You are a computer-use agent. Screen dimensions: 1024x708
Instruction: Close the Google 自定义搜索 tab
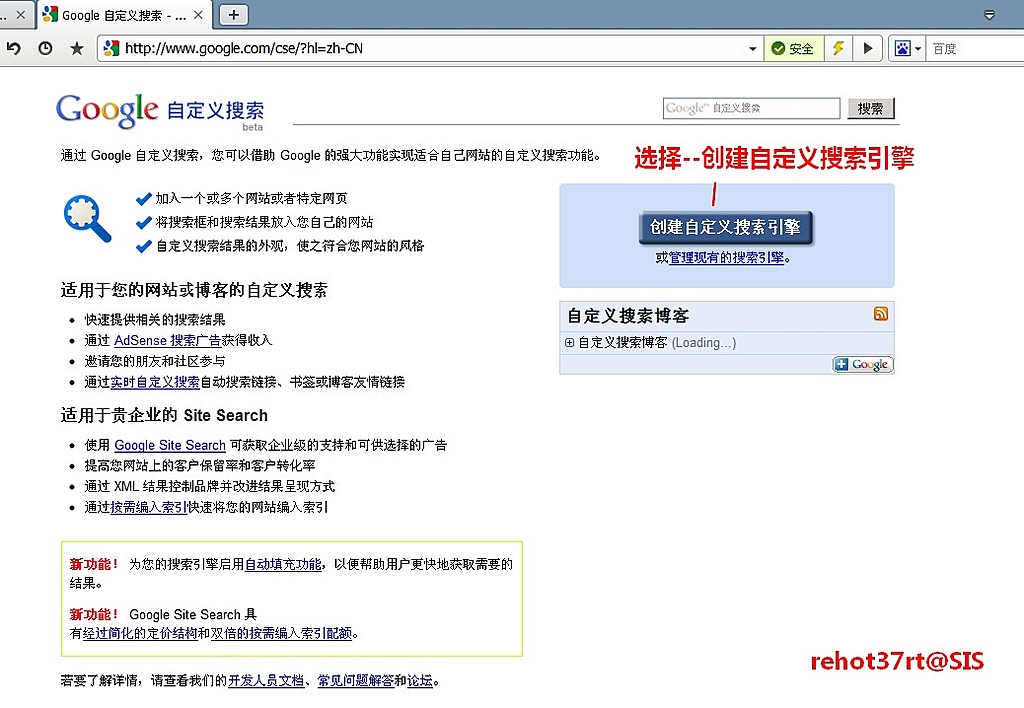click(x=199, y=14)
